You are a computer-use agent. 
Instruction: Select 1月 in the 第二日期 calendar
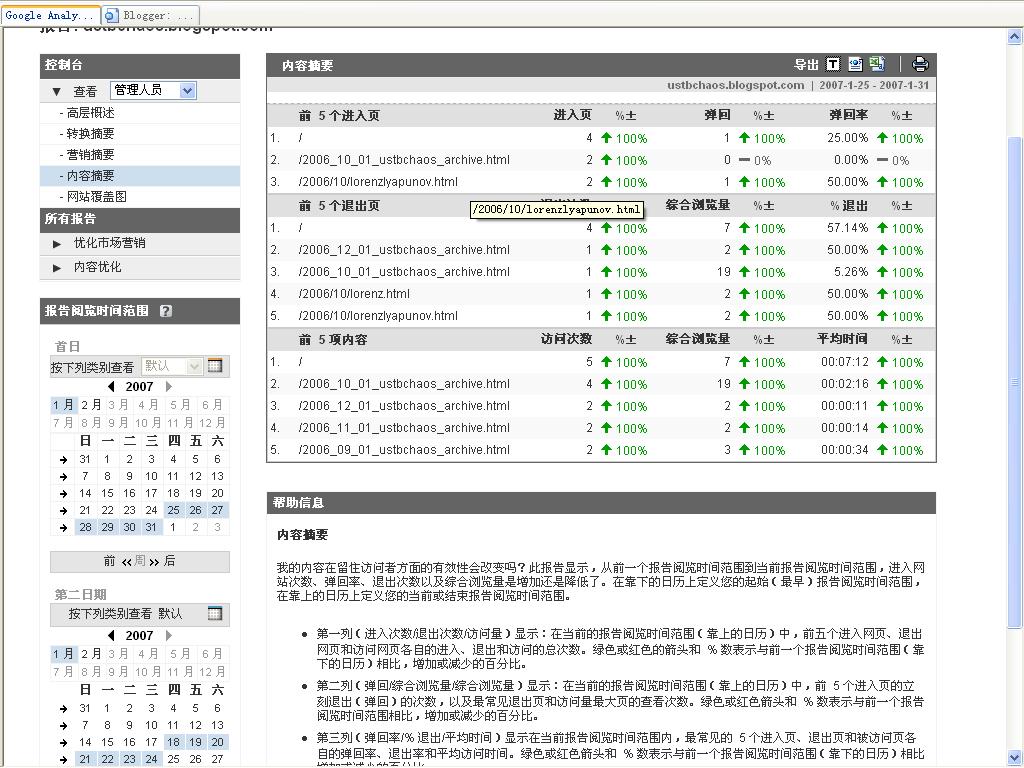[x=63, y=654]
